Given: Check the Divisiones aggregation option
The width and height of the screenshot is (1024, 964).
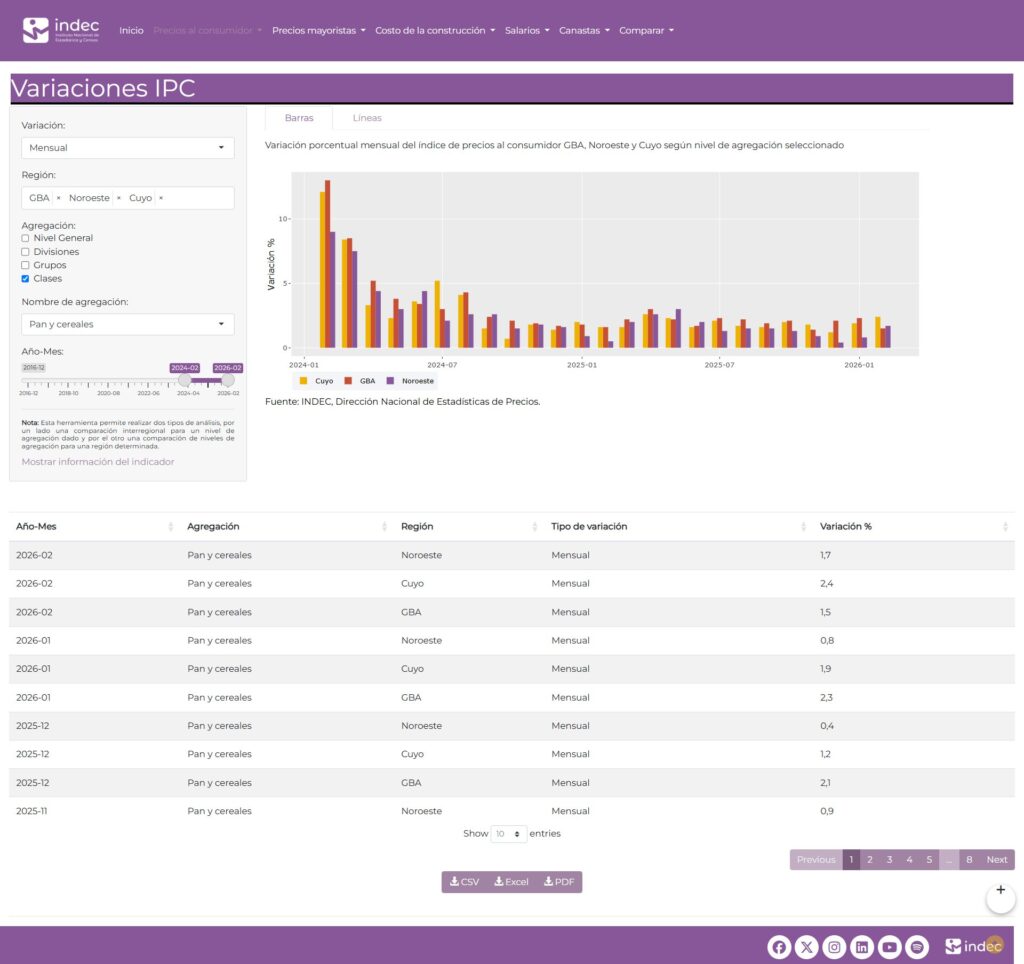Looking at the screenshot, I should (25, 252).
